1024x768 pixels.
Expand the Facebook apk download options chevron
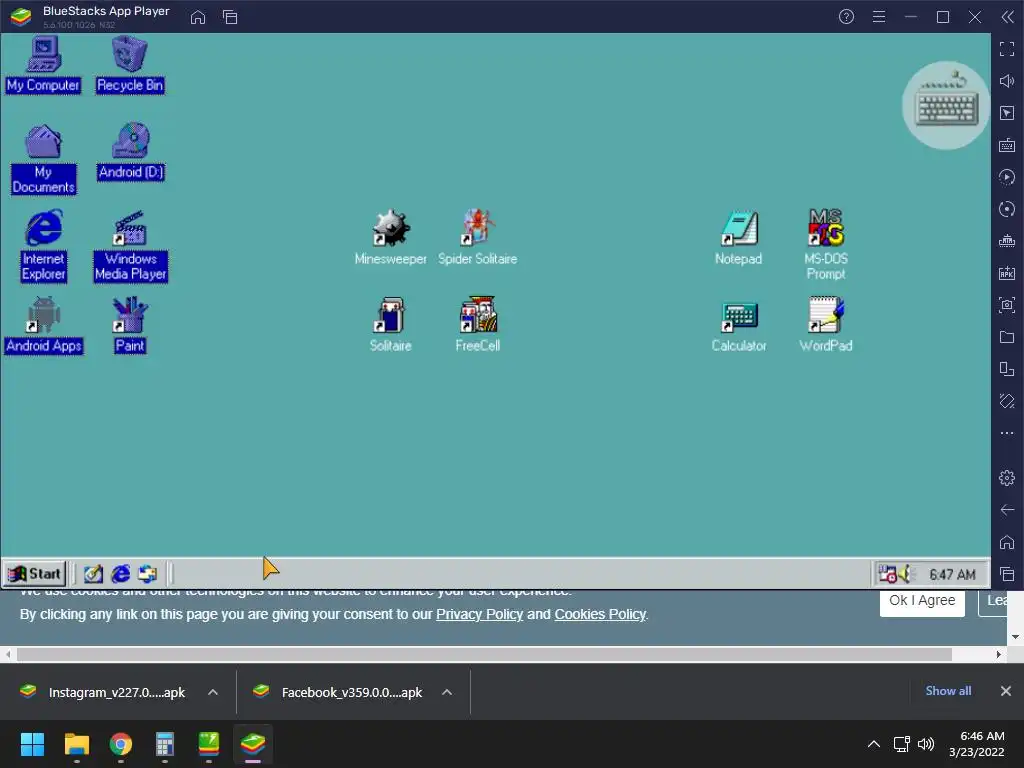coord(447,692)
